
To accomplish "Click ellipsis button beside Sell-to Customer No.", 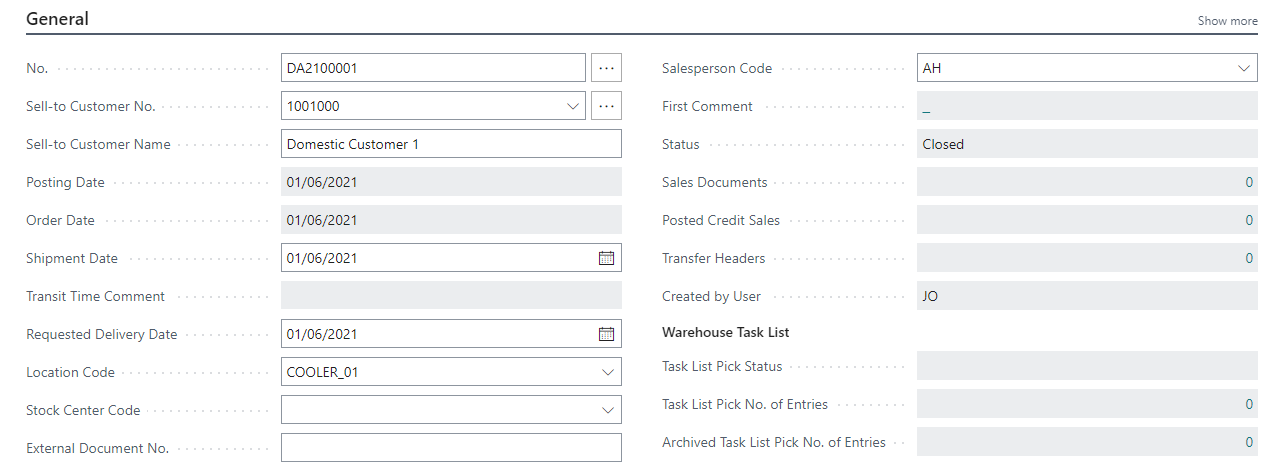I will click(x=606, y=106).
